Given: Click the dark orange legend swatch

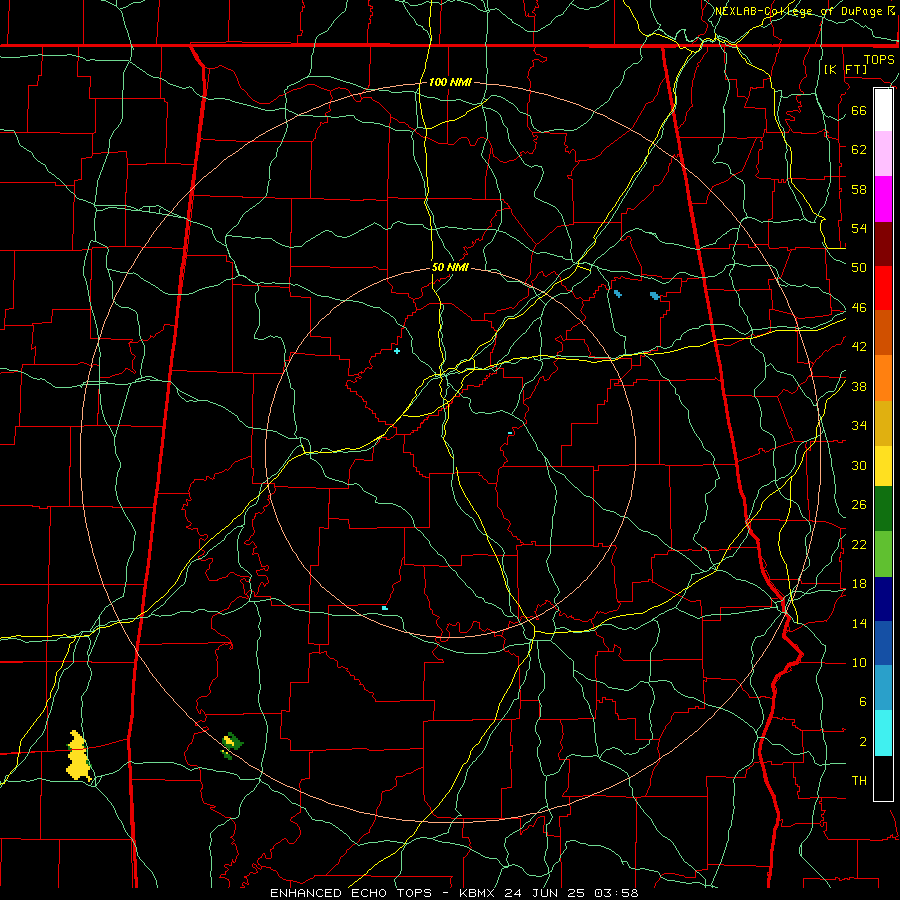Looking at the screenshot, I should (x=883, y=332).
